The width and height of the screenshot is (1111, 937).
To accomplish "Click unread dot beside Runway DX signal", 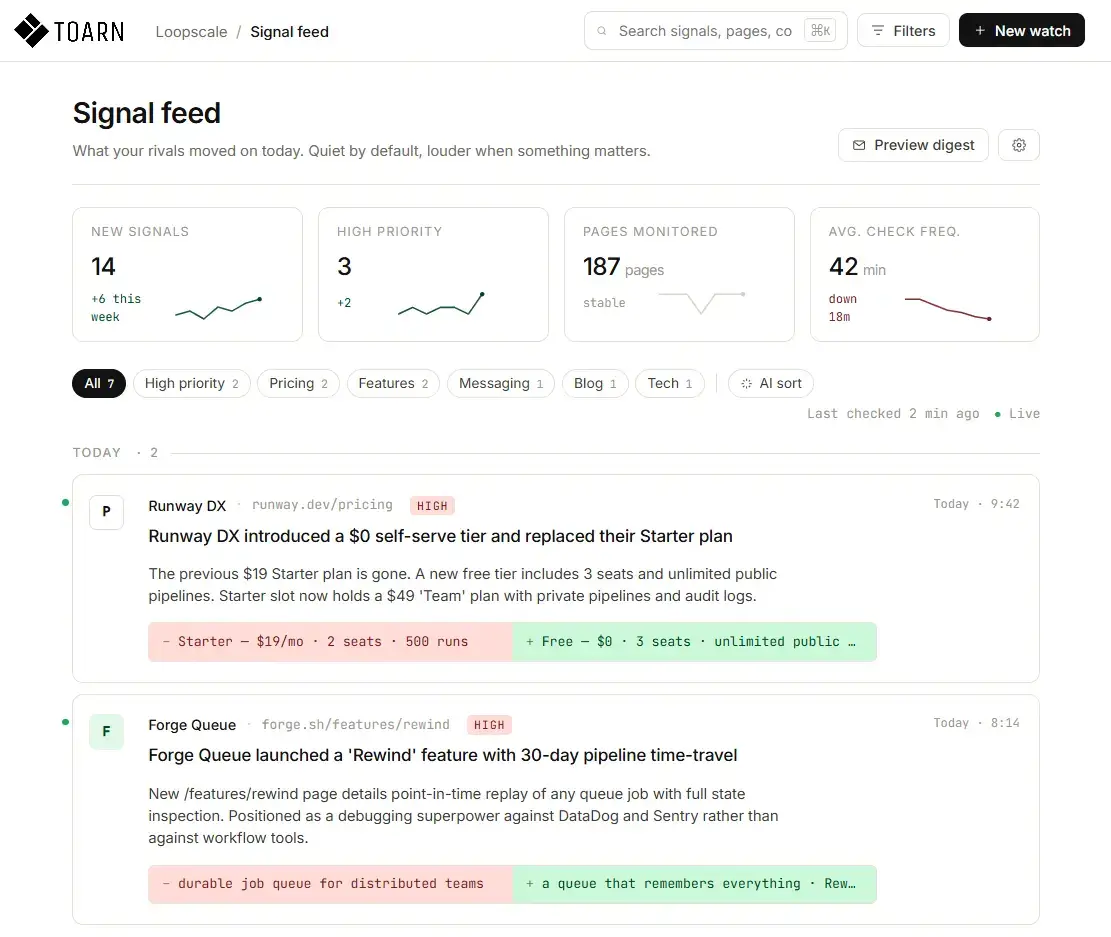I will pyautogui.click(x=65, y=503).
